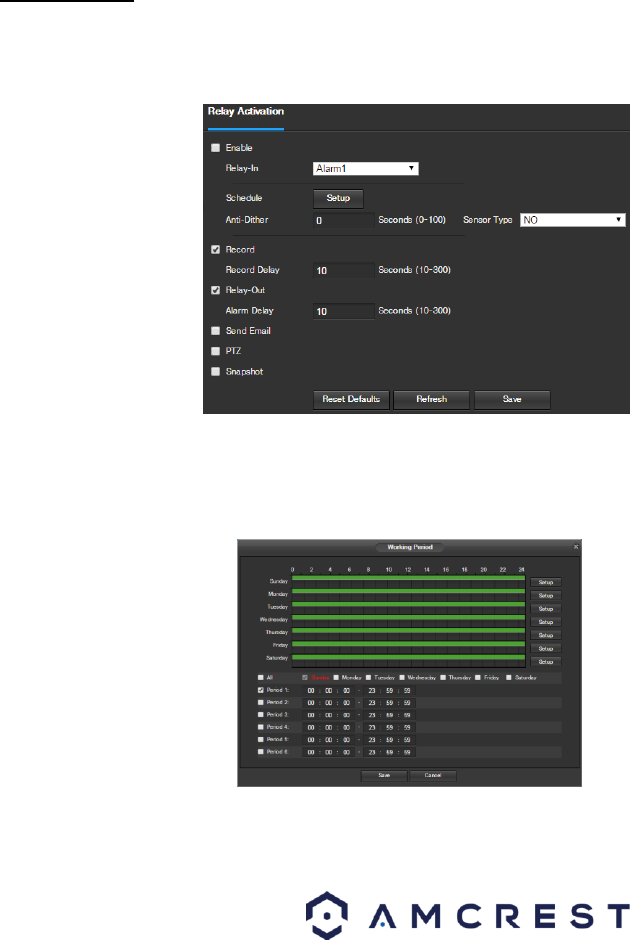This screenshot has height=940, width=630.
Task: Click the Refresh button
Action: 432,399
